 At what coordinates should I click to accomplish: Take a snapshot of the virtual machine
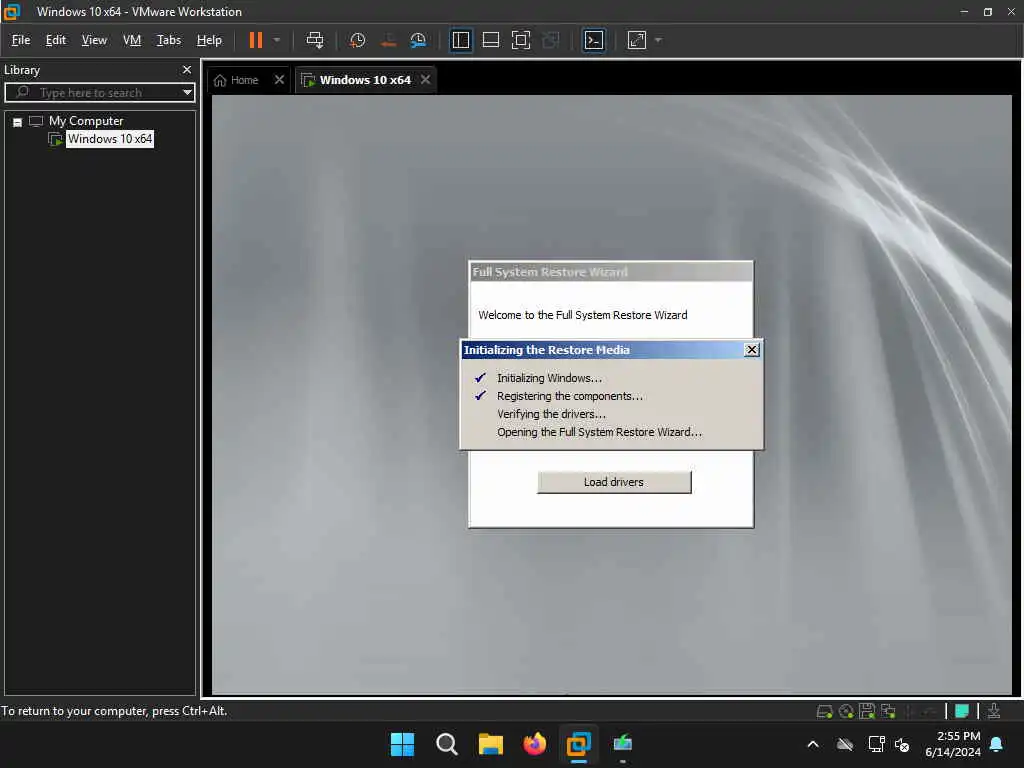[357, 40]
